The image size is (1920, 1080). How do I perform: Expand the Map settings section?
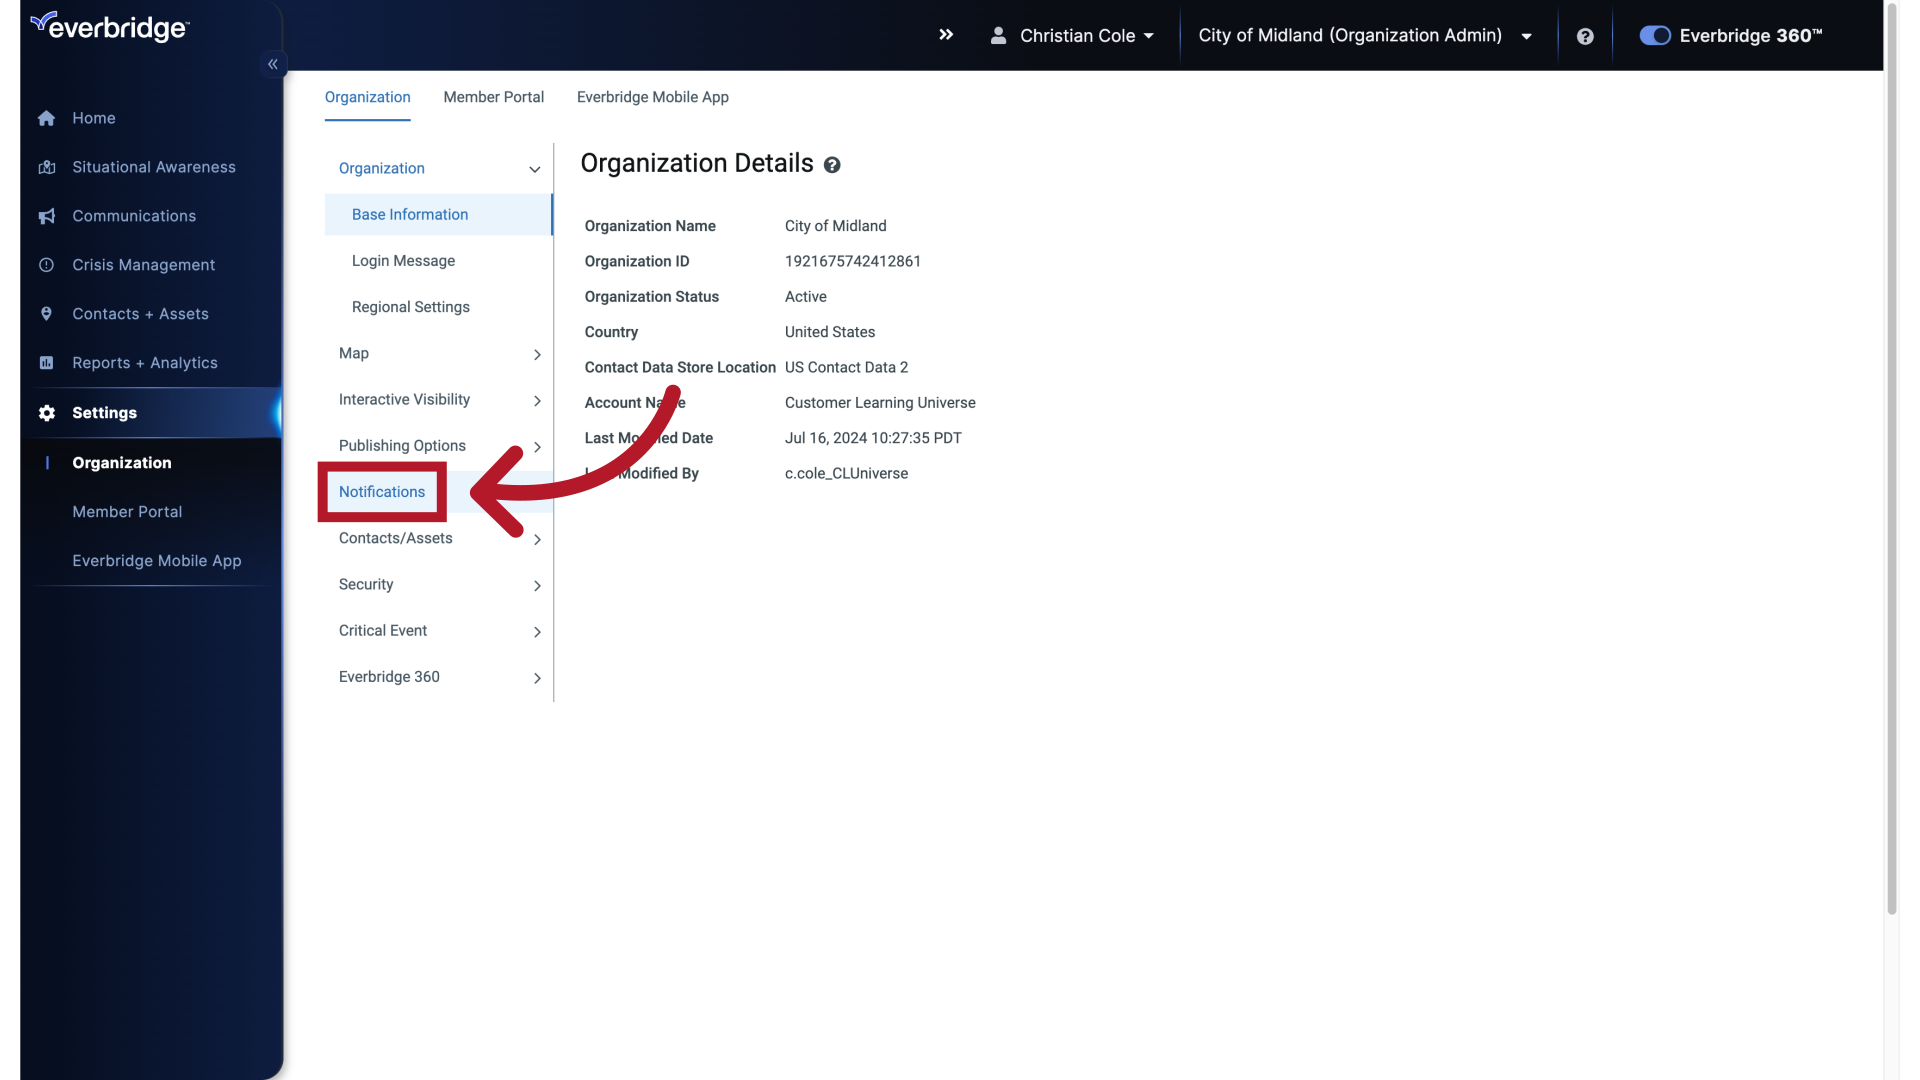[537, 355]
